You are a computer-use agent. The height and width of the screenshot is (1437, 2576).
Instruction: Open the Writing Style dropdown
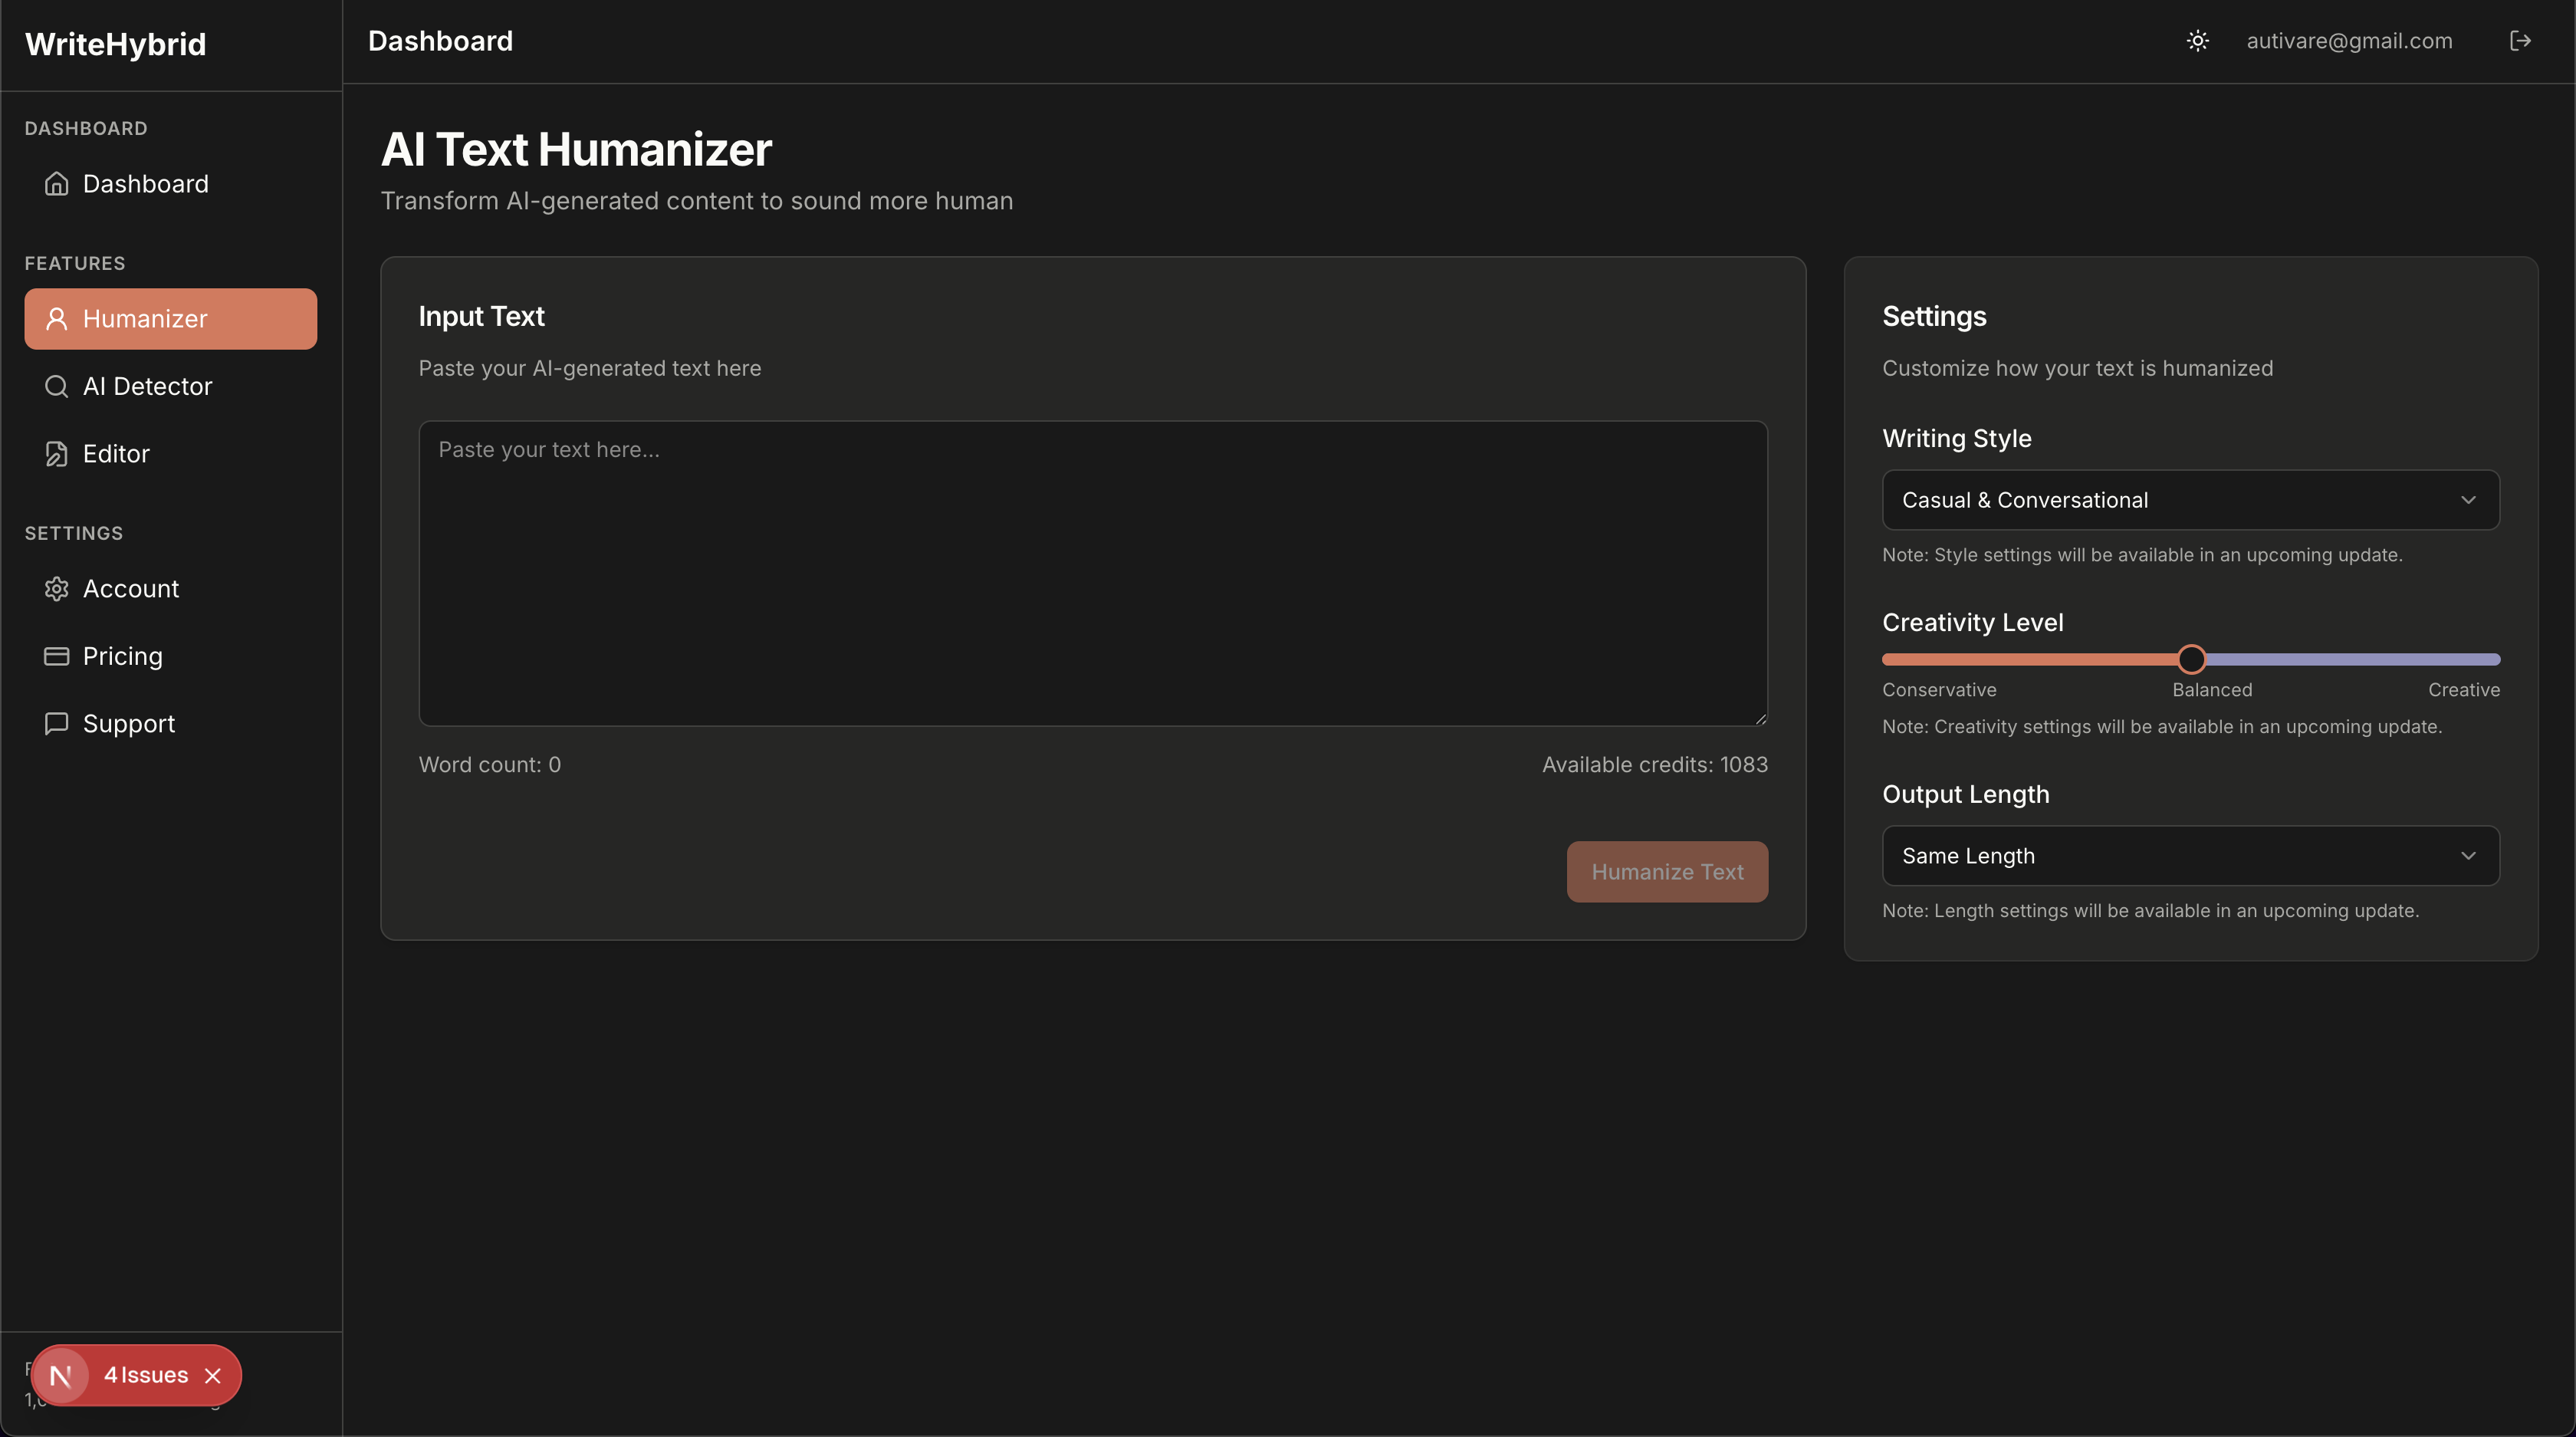[2190, 500]
